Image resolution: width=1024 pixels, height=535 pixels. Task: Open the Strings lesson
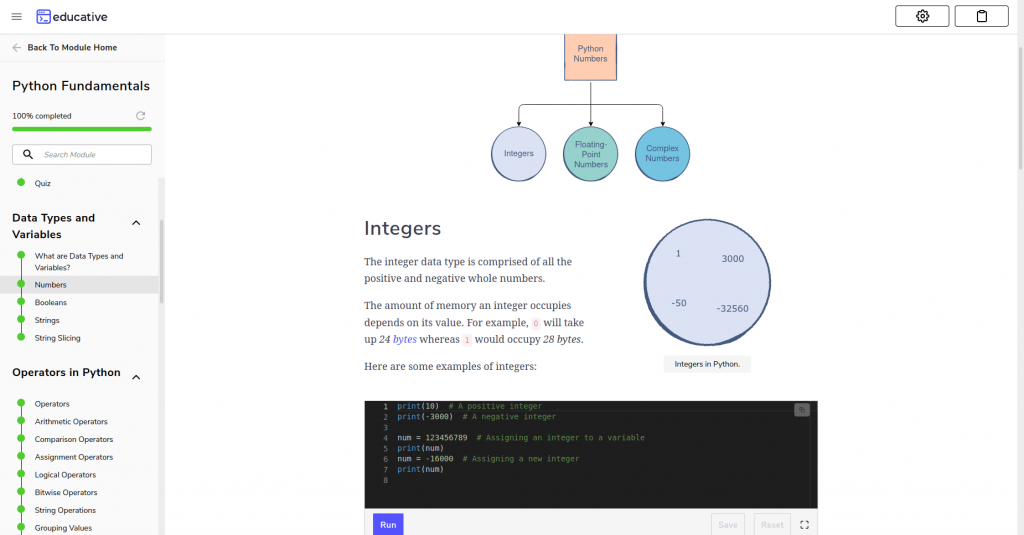pyautogui.click(x=47, y=320)
